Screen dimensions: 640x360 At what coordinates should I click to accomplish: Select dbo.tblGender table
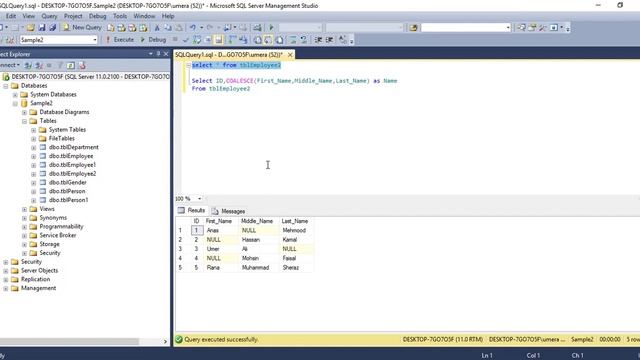[x=67, y=182]
